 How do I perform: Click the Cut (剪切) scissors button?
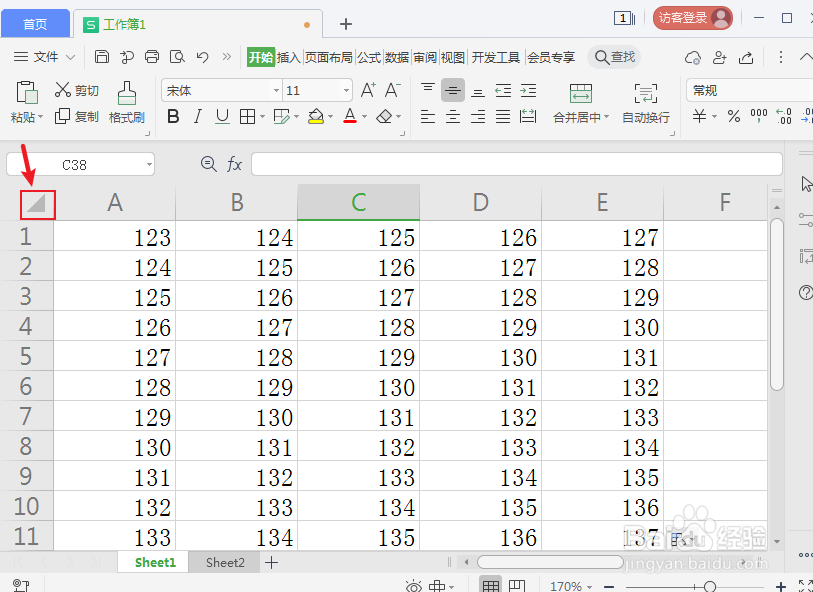point(76,90)
